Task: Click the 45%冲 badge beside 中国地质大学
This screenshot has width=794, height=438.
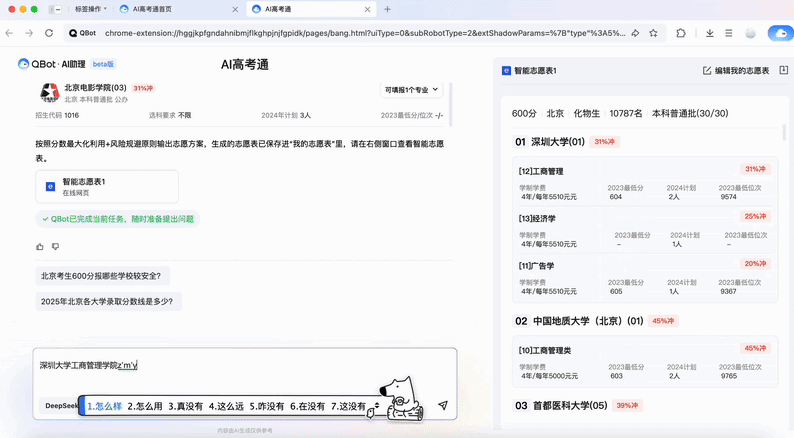Action: pyautogui.click(x=663, y=321)
